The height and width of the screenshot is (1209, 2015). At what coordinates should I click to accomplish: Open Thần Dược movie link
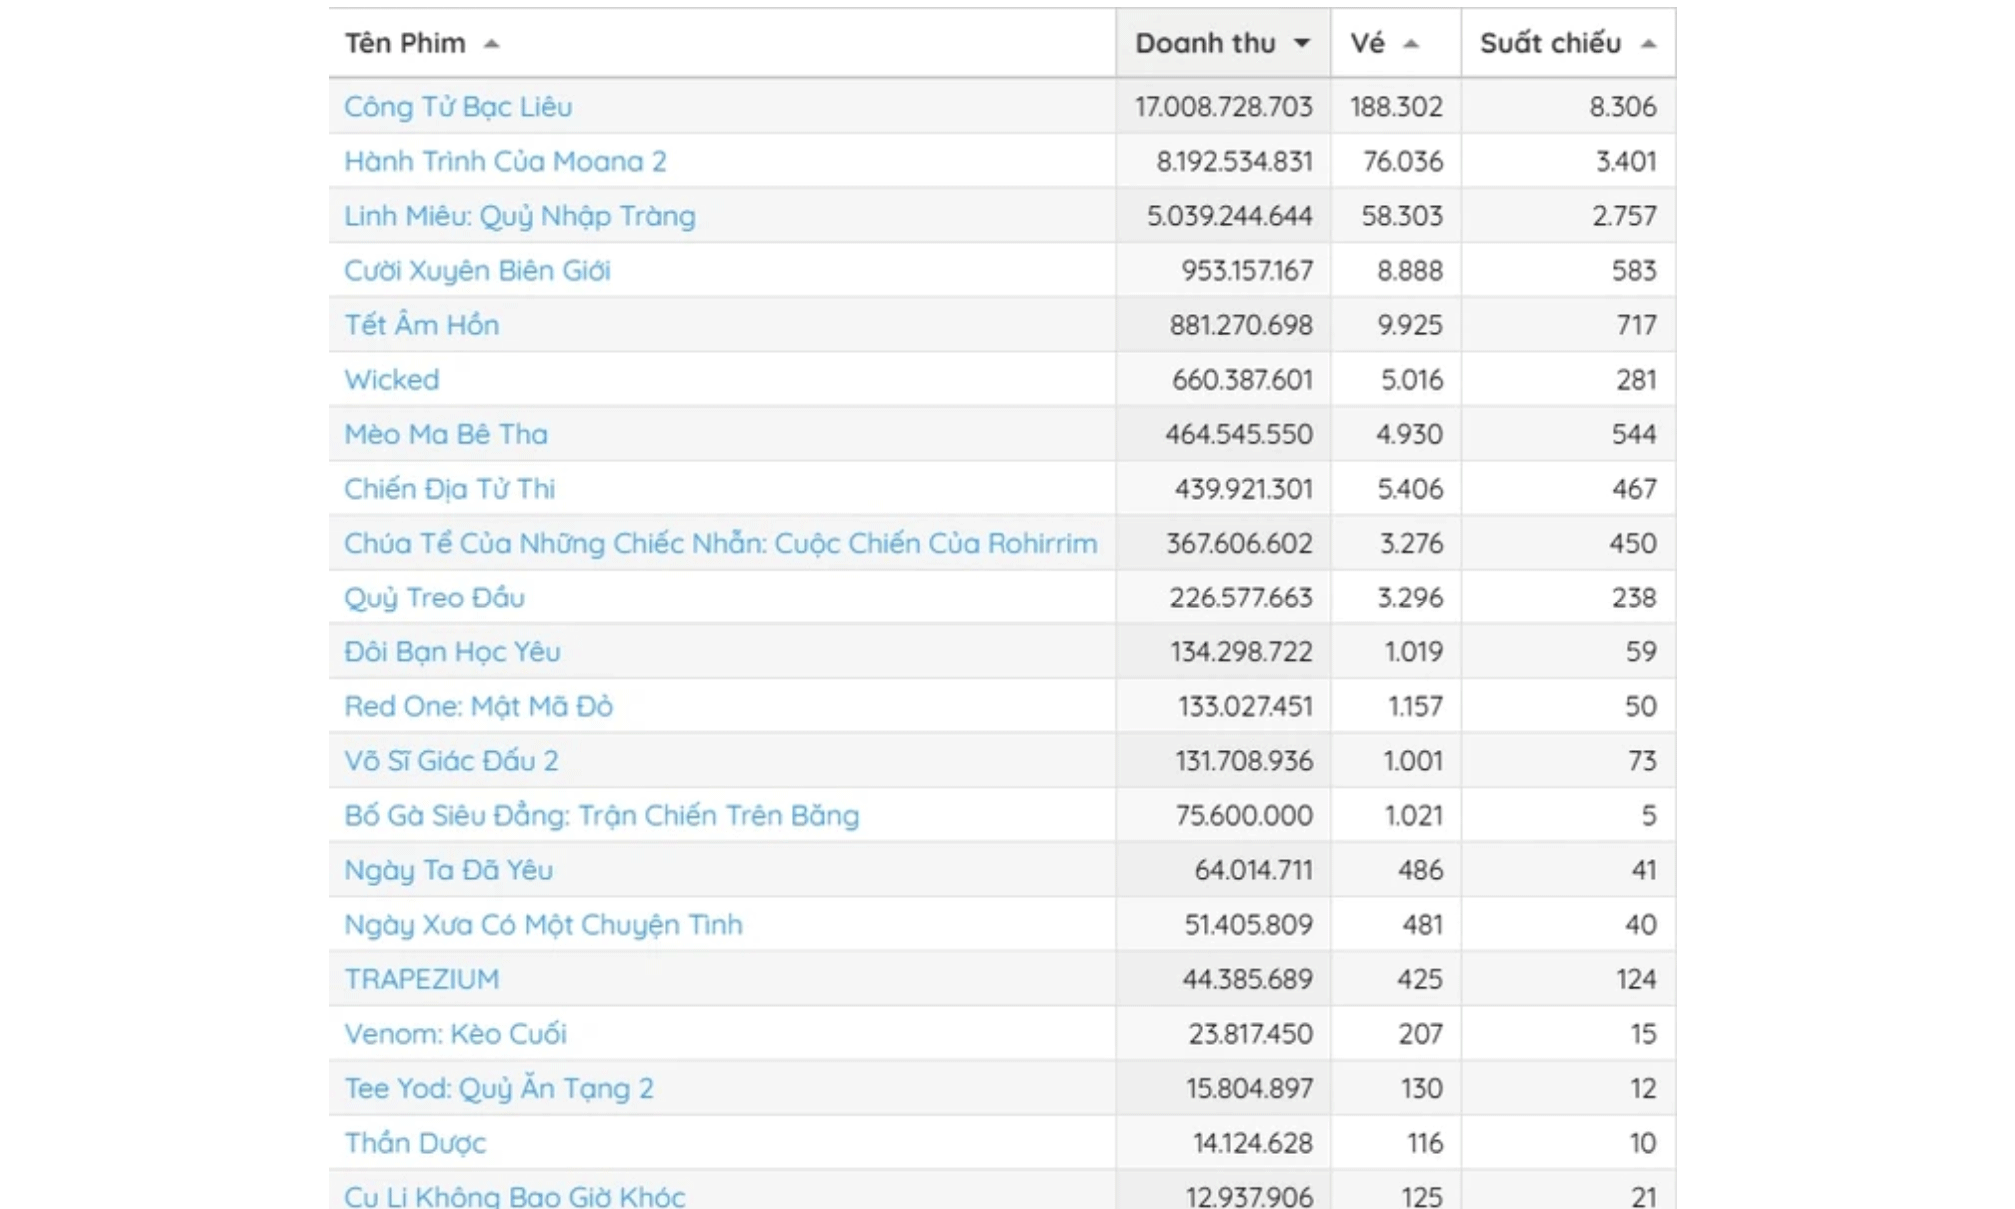tap(415, 1143)
